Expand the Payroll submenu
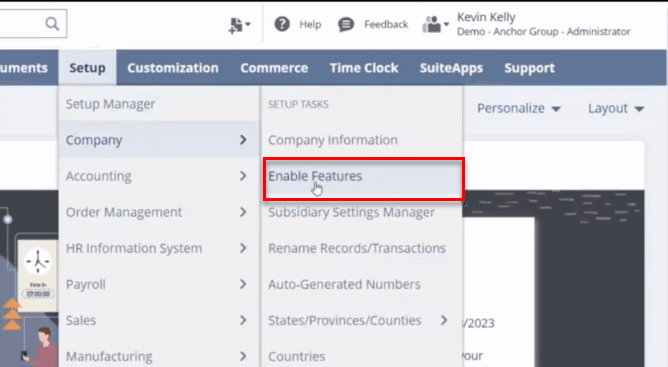Viewport: 668px width, 367px height. (159, 284)
